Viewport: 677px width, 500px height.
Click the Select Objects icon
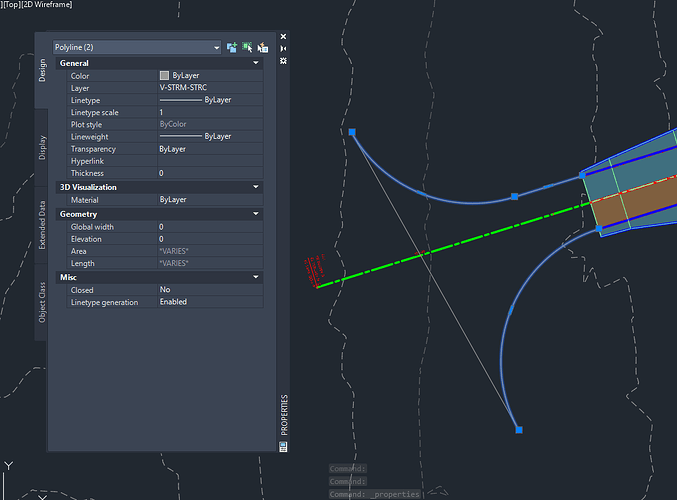coord(247,47)
